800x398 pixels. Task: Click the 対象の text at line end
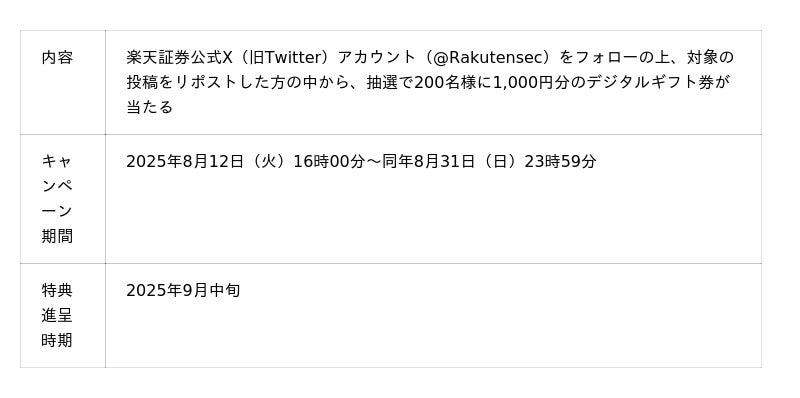click(x=710, y=58)
